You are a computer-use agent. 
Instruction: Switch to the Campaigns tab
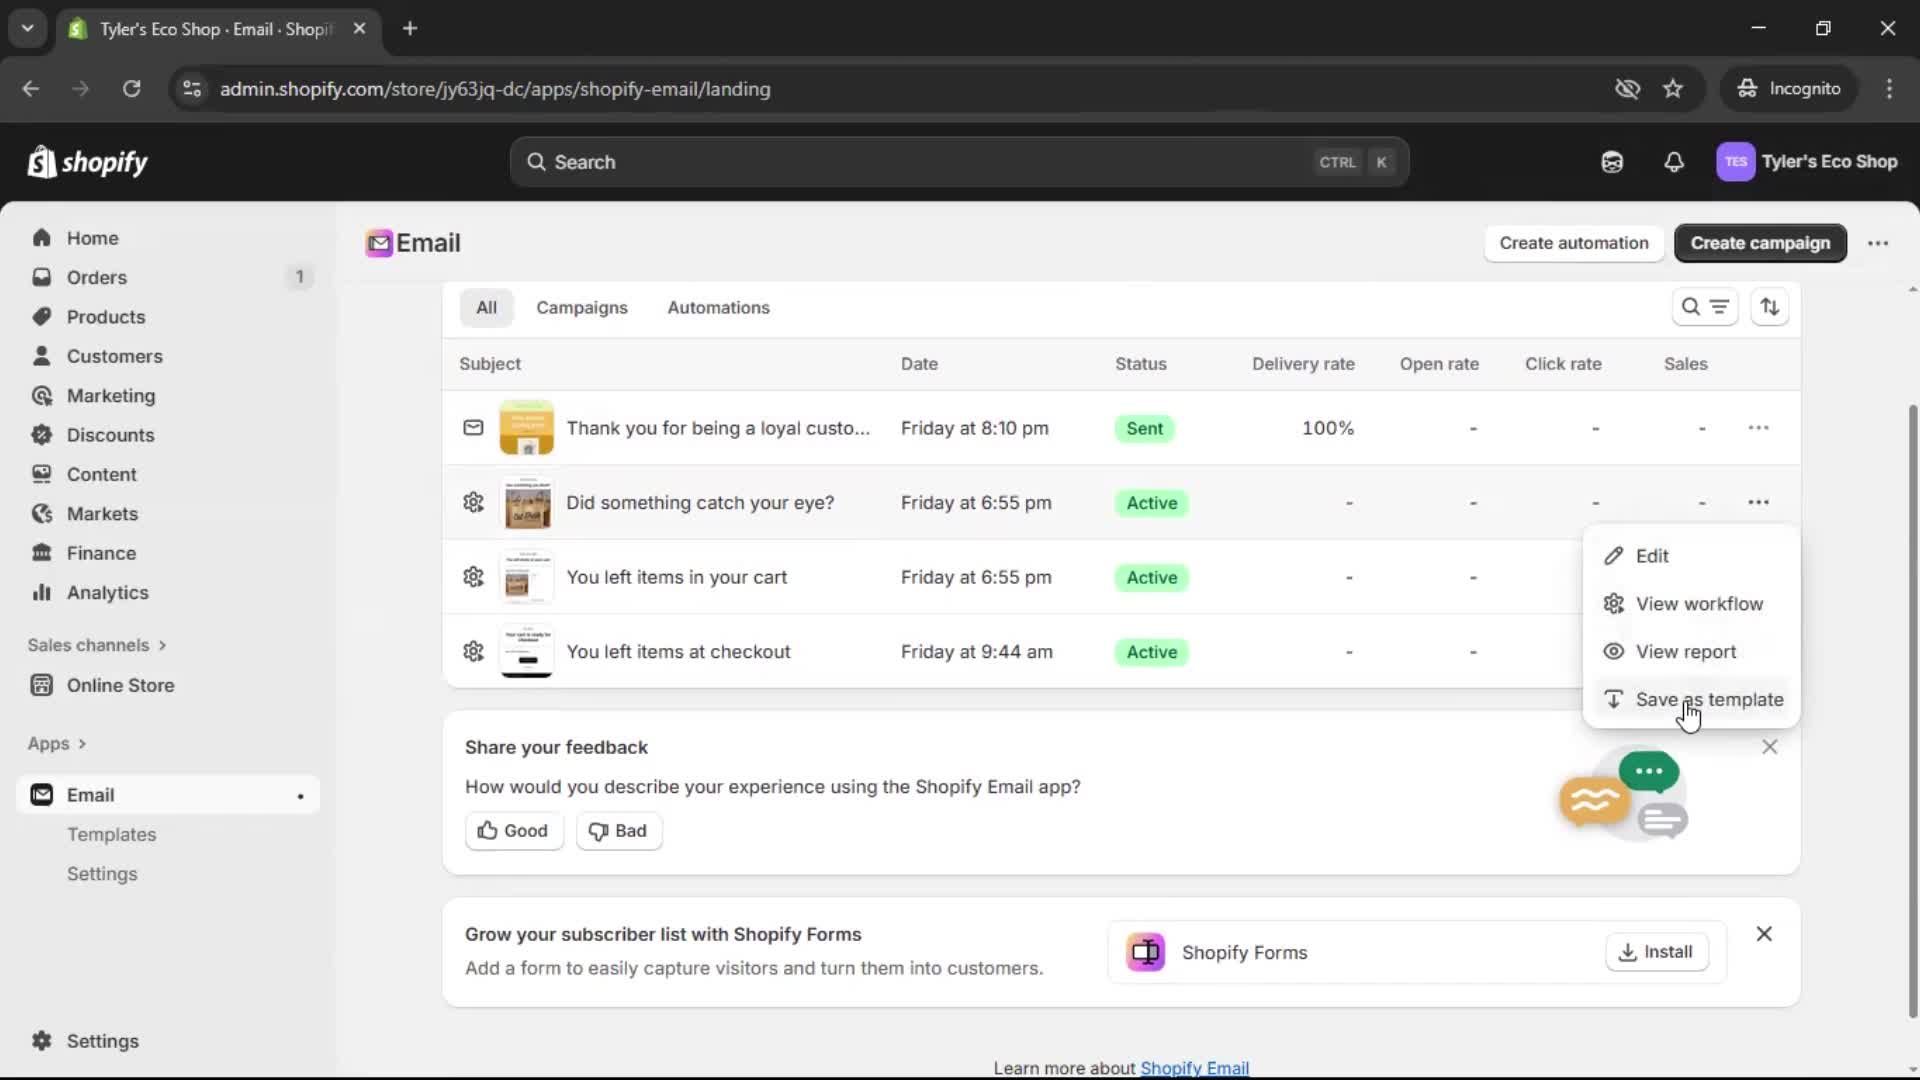click(x=582, y=308)
